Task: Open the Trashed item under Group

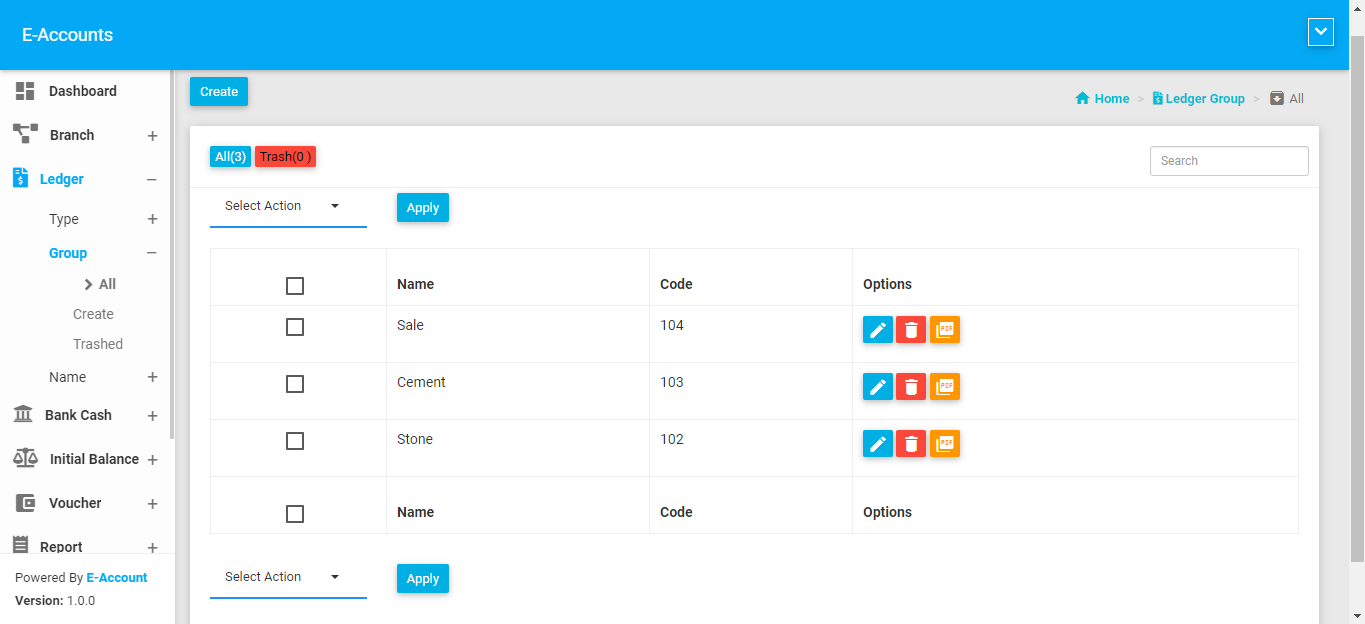Action: tap(98, 344)
